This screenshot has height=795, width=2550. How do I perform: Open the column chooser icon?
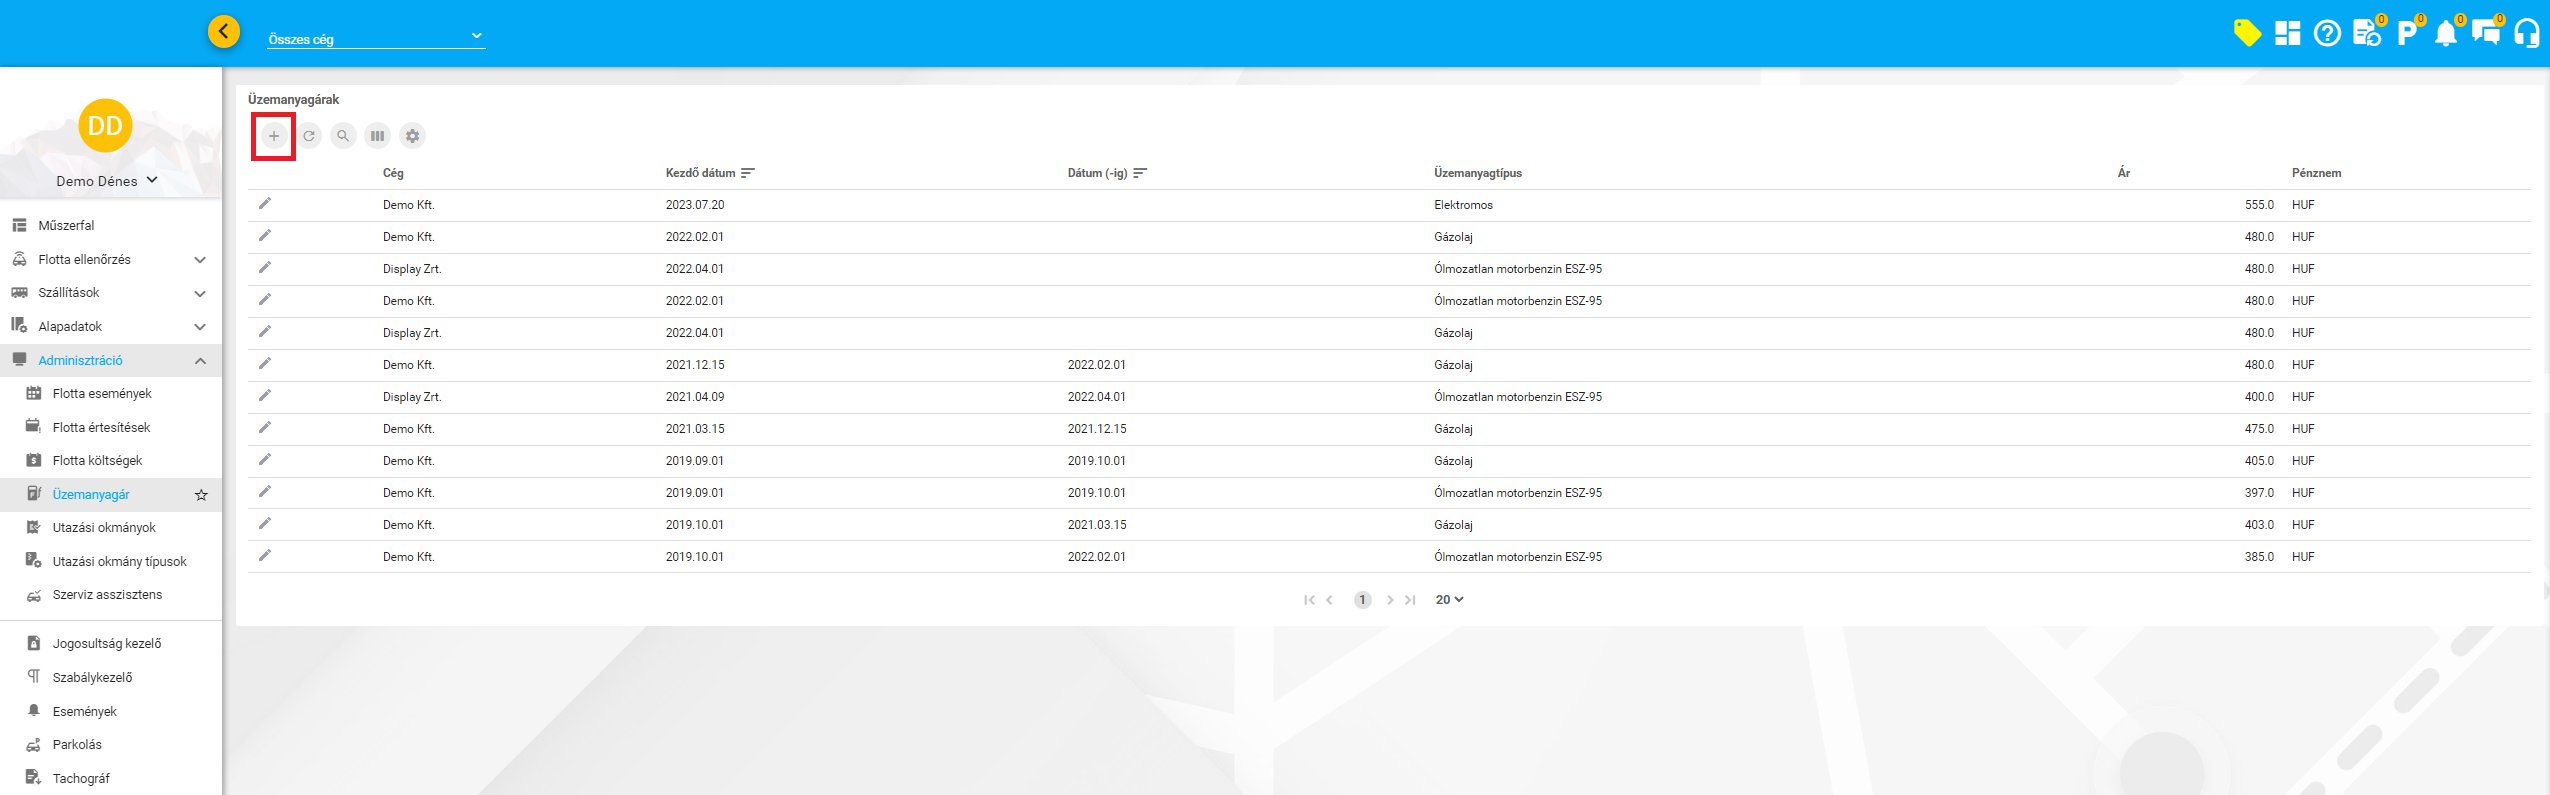coord(377,136)
